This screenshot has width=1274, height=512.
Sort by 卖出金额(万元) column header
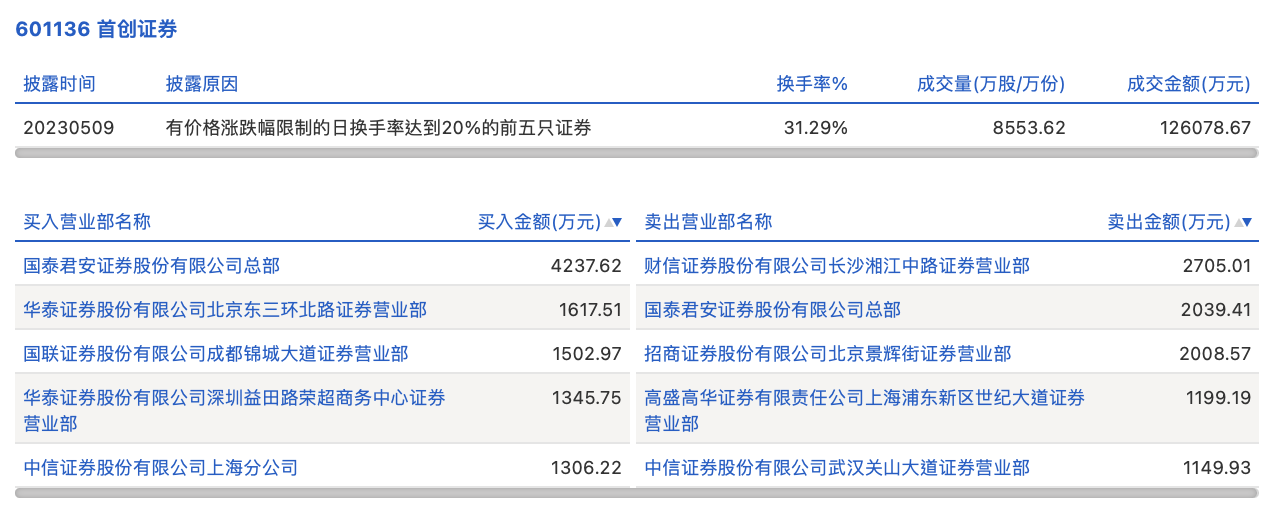1168,222
